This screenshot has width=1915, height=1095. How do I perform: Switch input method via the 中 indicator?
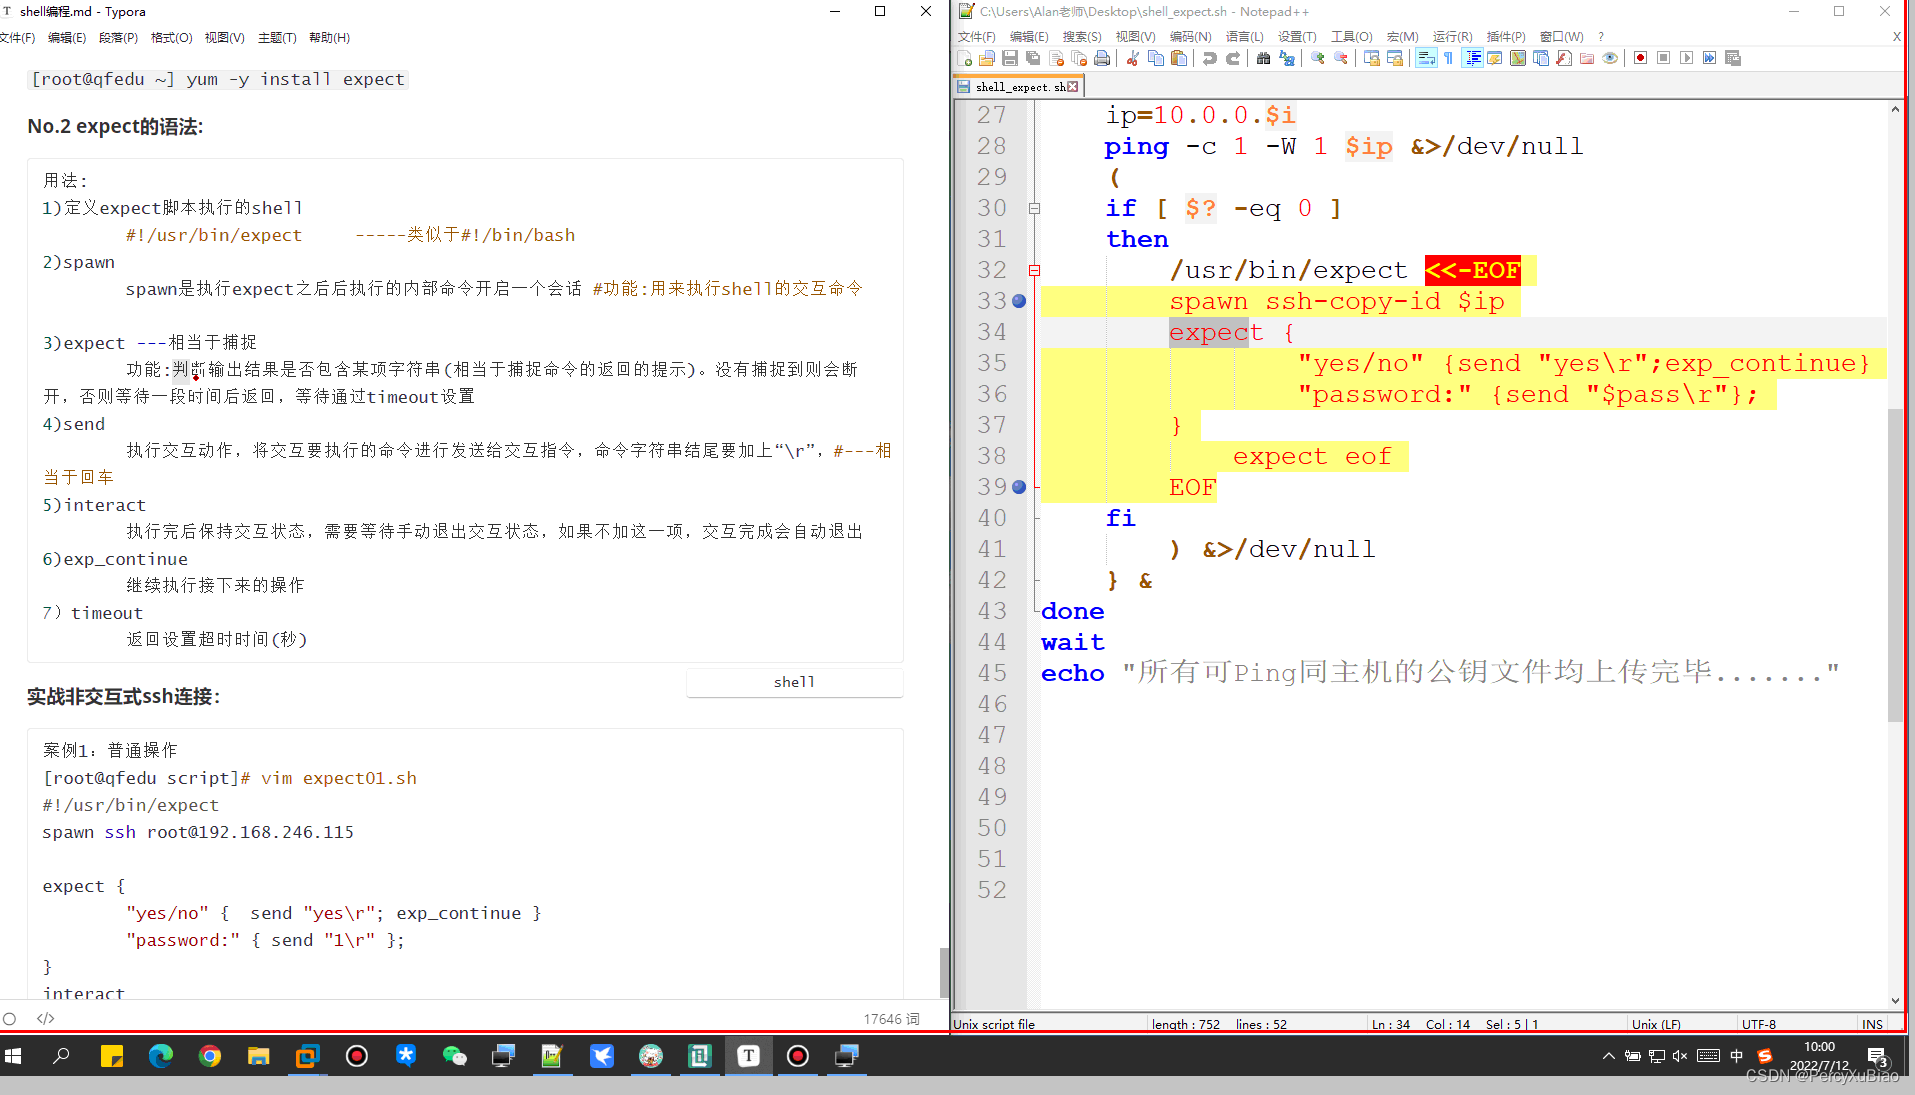1735,1055
